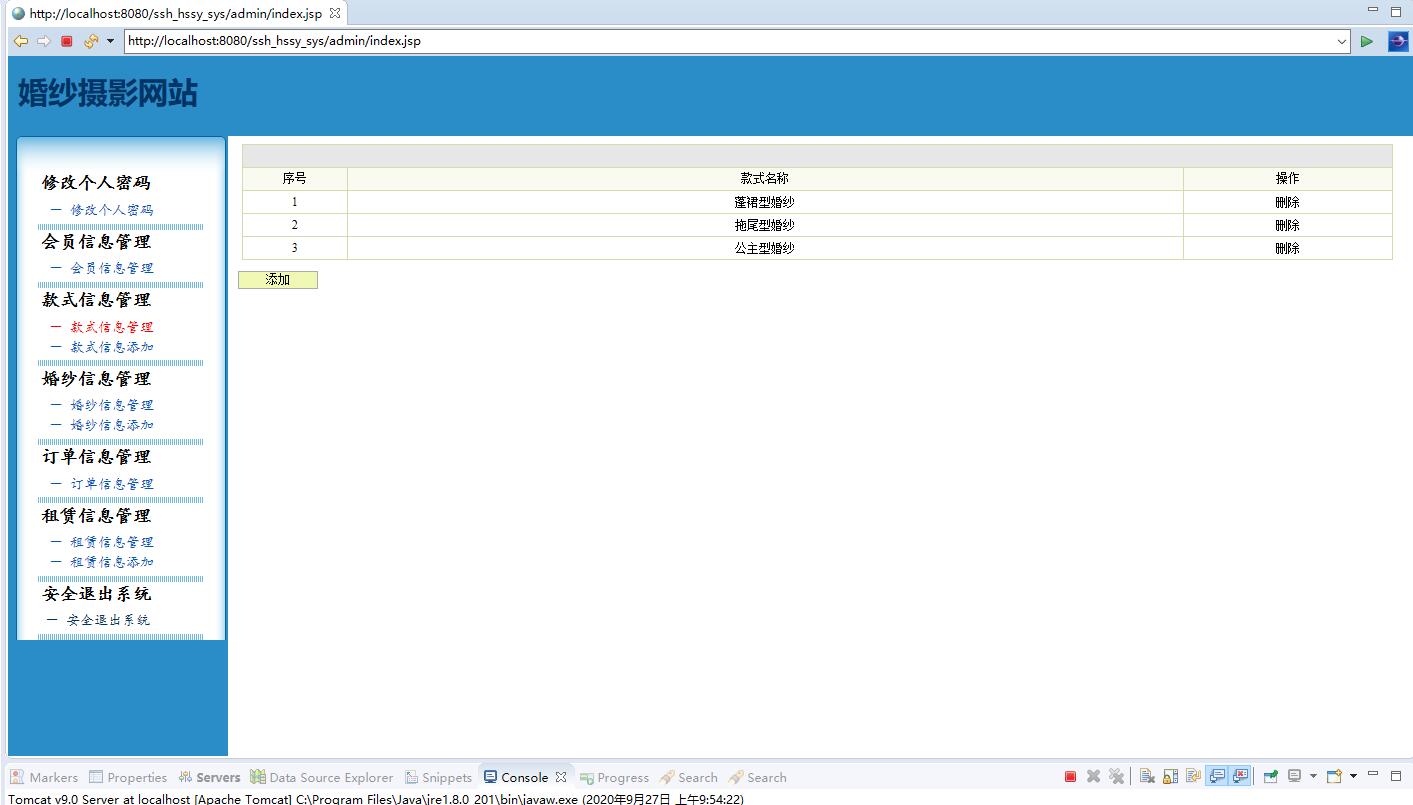Viewport: 1413px width, 805px height.
Task: Switch to the Snippets tab
Action: 439,777
